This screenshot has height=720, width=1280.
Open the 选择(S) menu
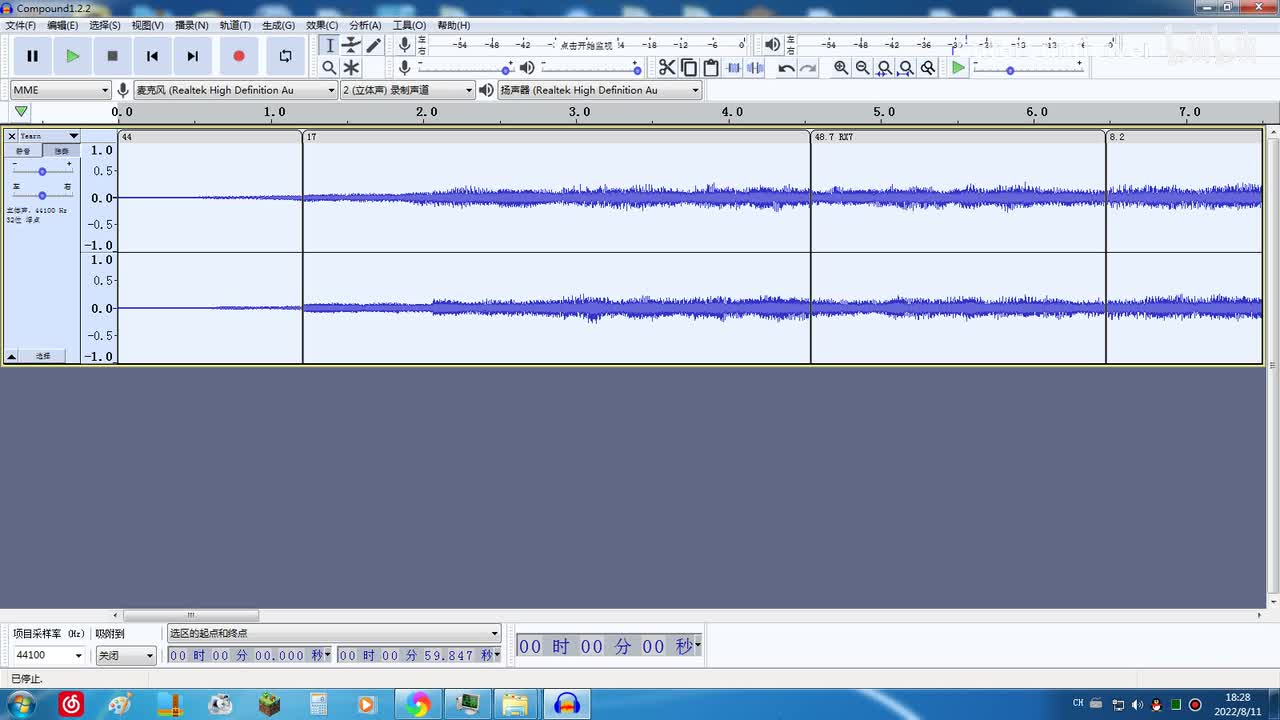[x=104, y=25]
